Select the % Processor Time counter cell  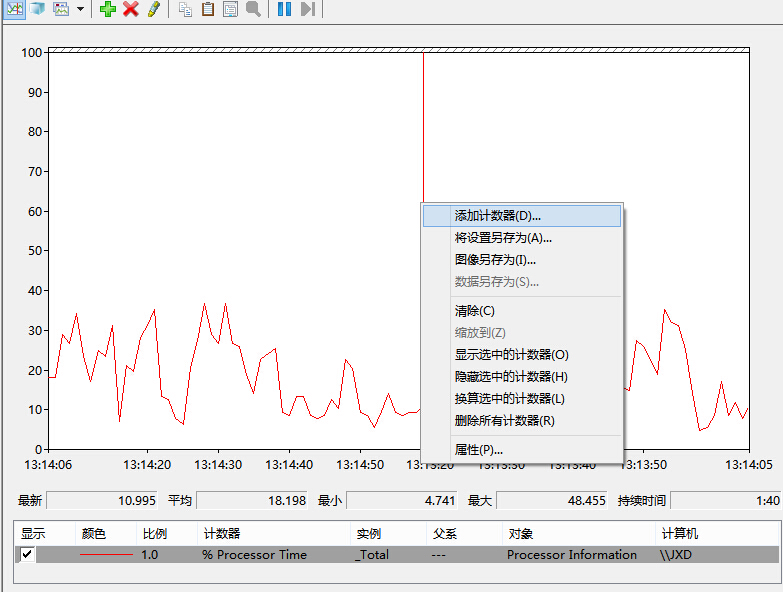pyautogui.click(x=254, y=555)
